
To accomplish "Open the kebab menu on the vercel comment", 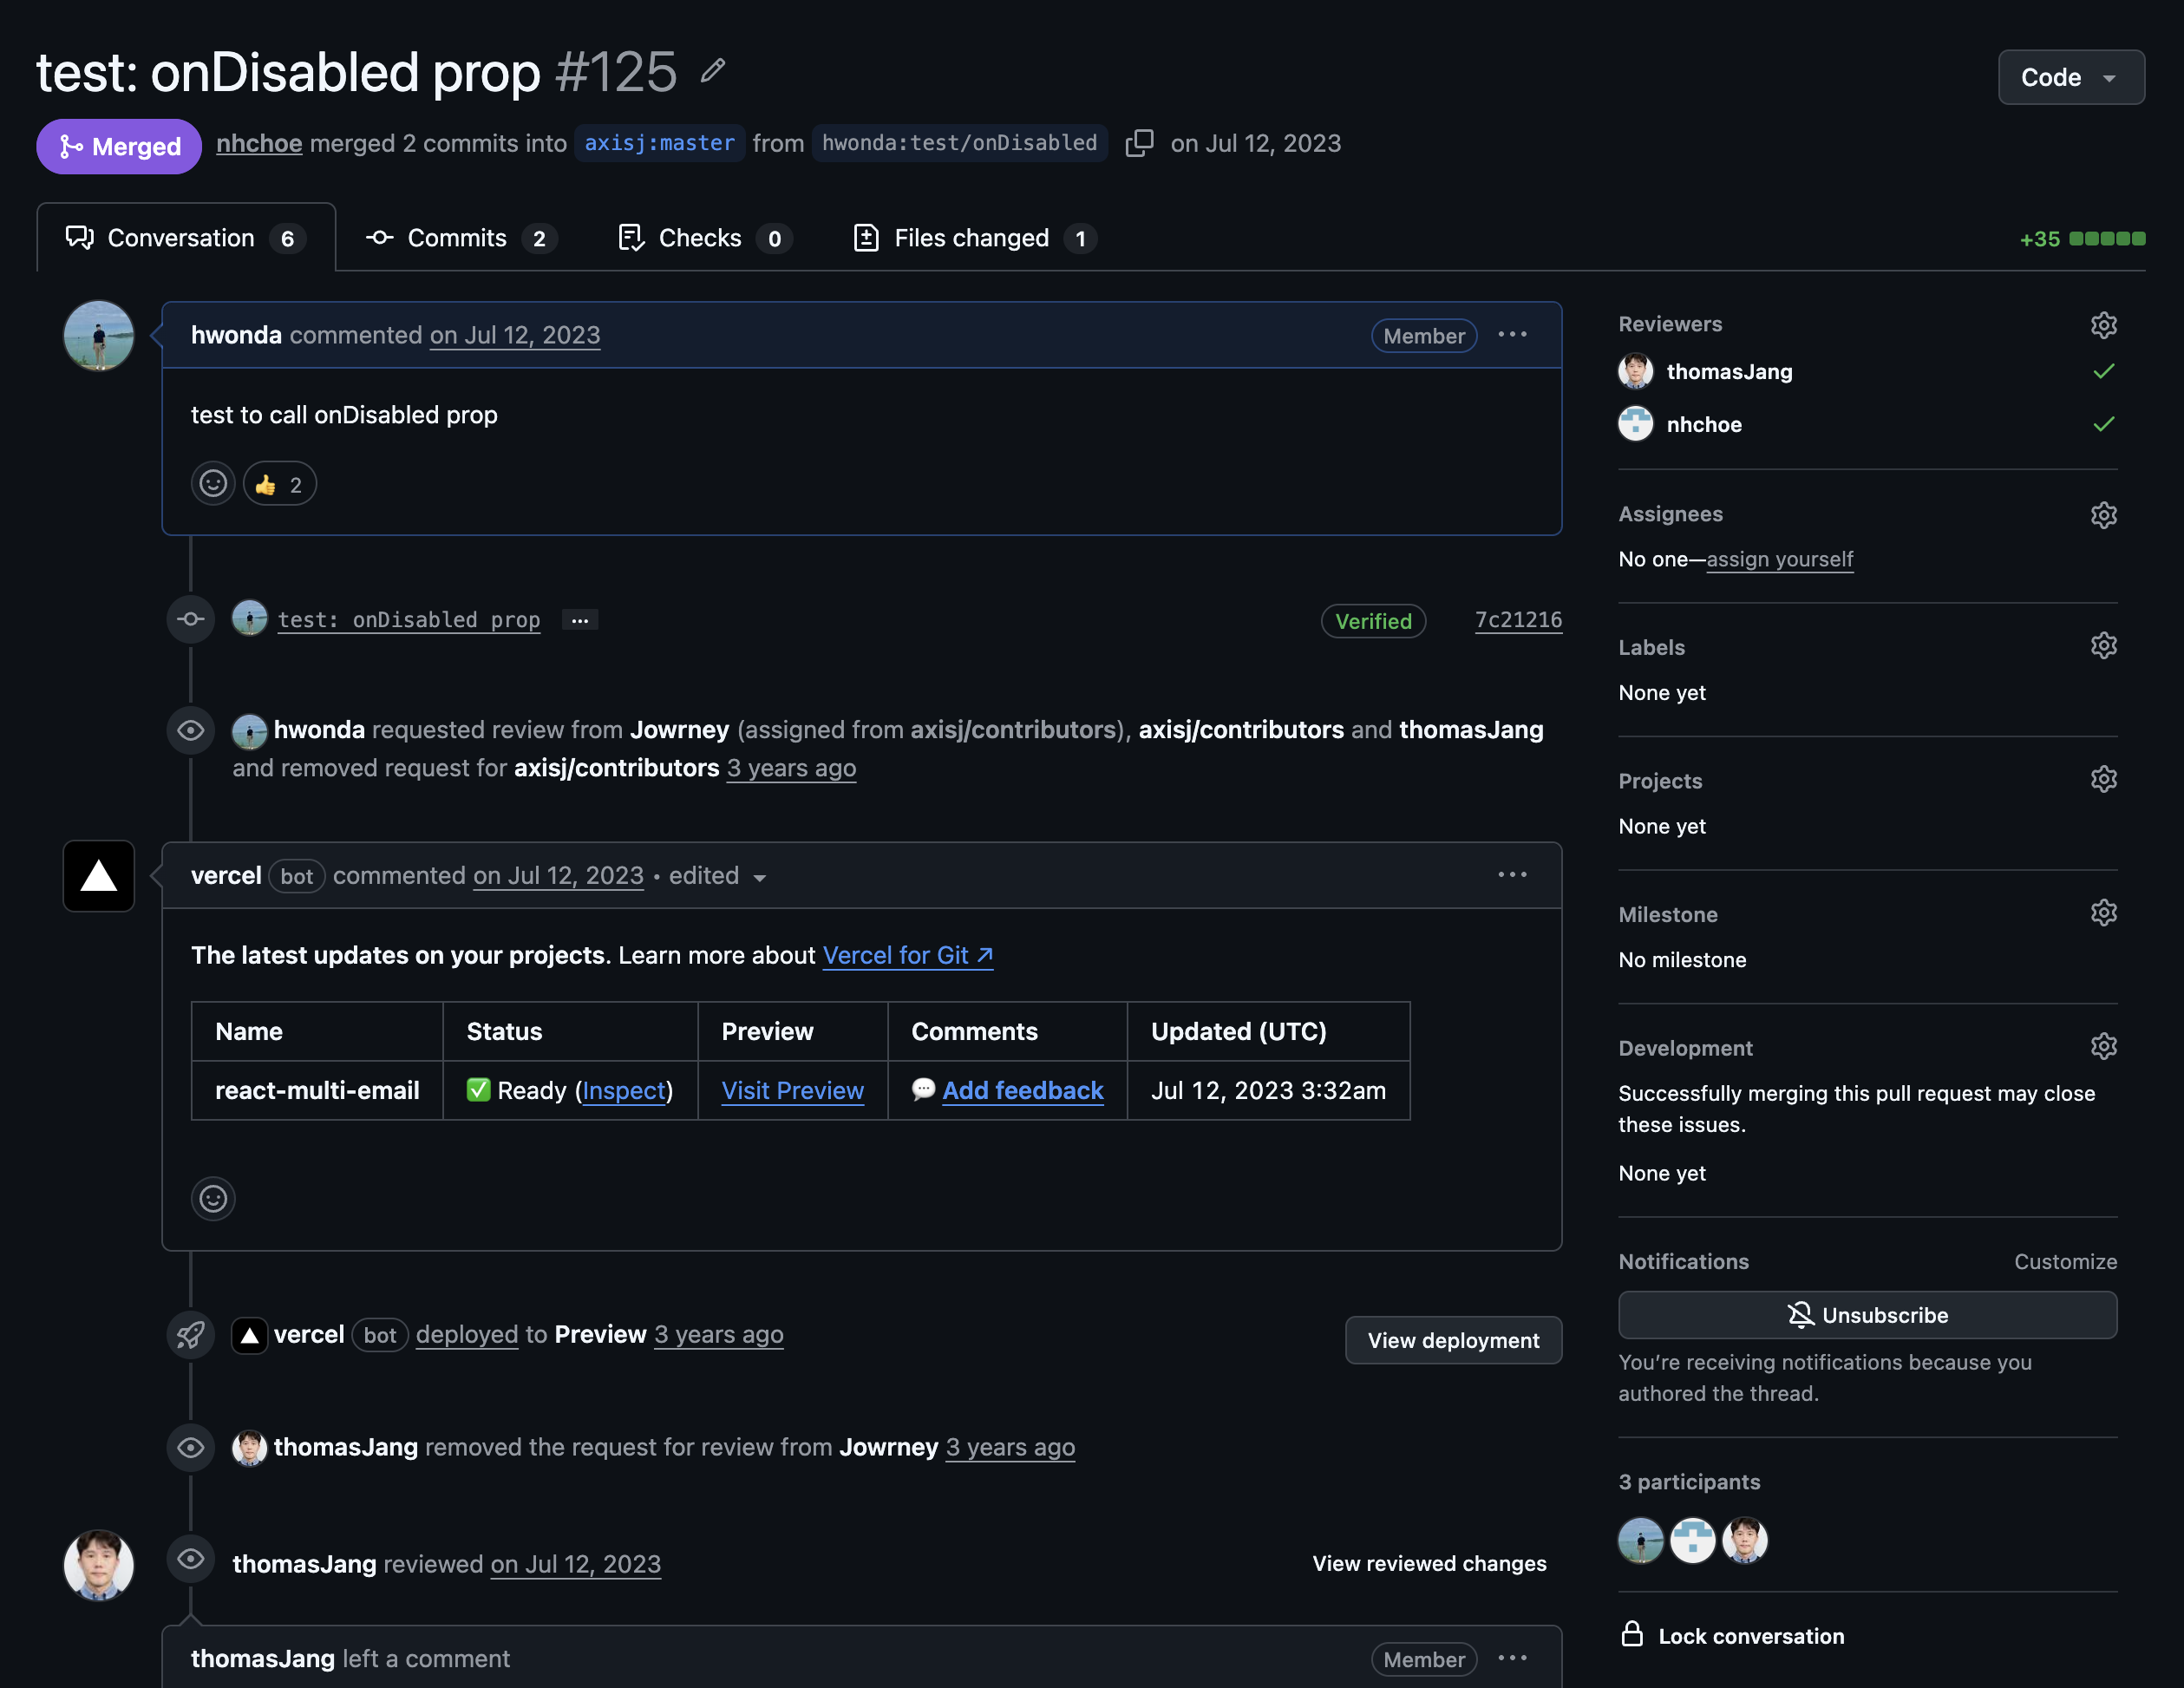I will click(x=1512, y=874).
